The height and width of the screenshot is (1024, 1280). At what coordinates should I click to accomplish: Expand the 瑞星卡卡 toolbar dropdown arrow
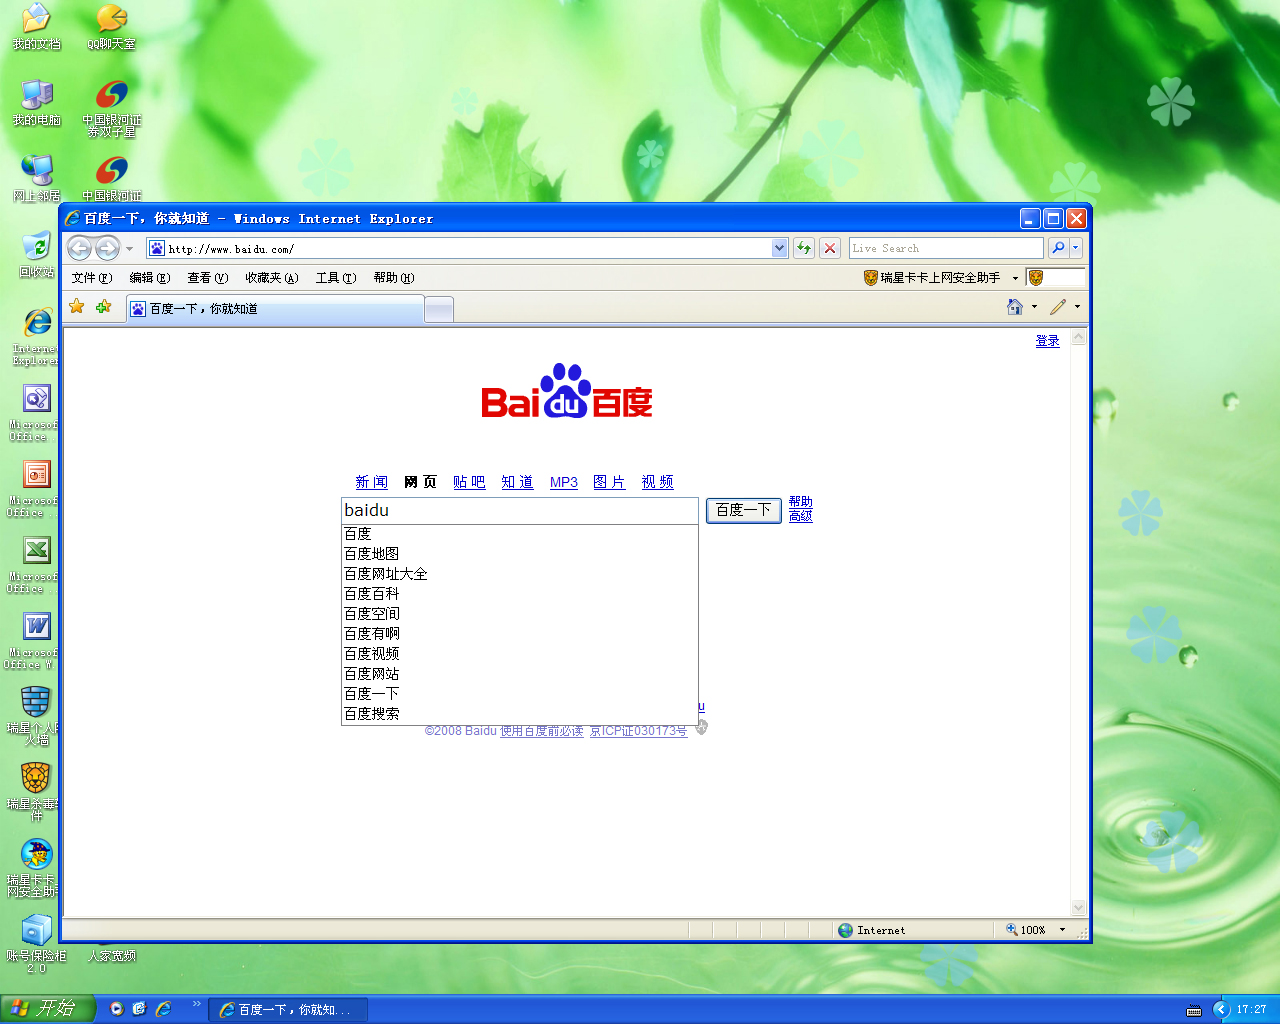click(x=1015, y=278)
